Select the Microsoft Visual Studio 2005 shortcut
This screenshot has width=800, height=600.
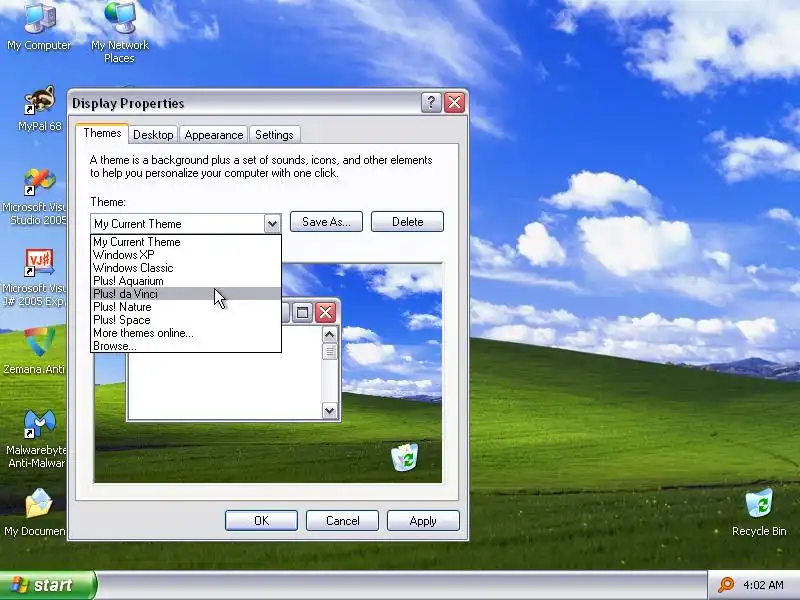click(x=36, y=197)
